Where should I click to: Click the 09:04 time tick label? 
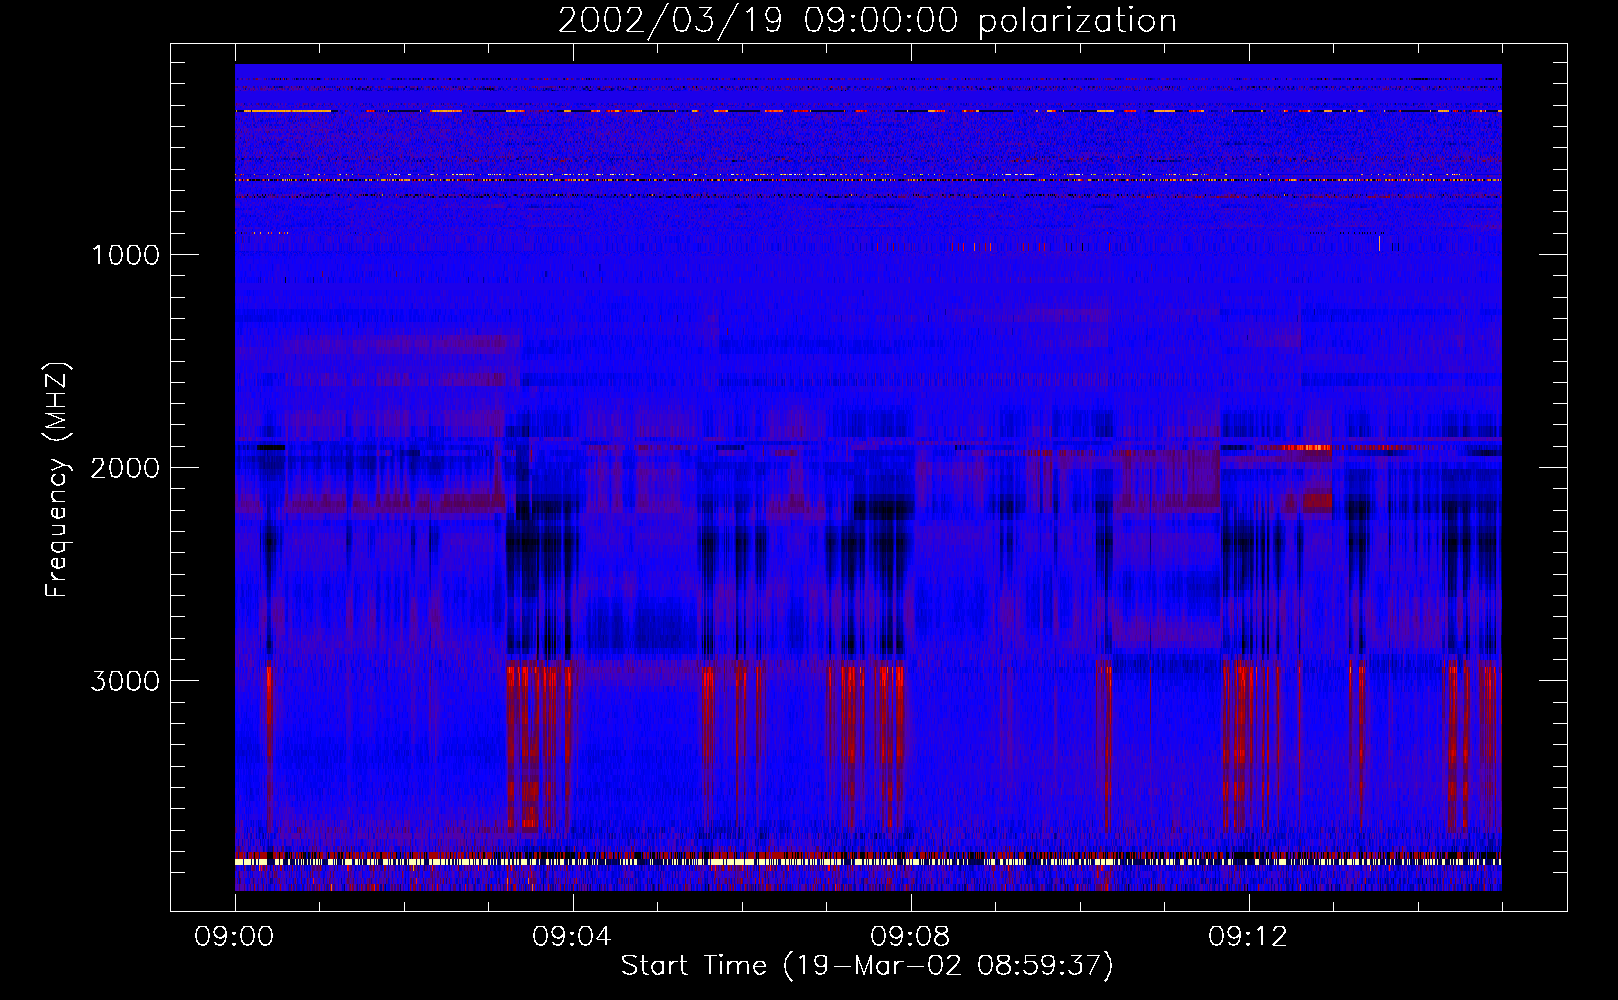(572, 937)
